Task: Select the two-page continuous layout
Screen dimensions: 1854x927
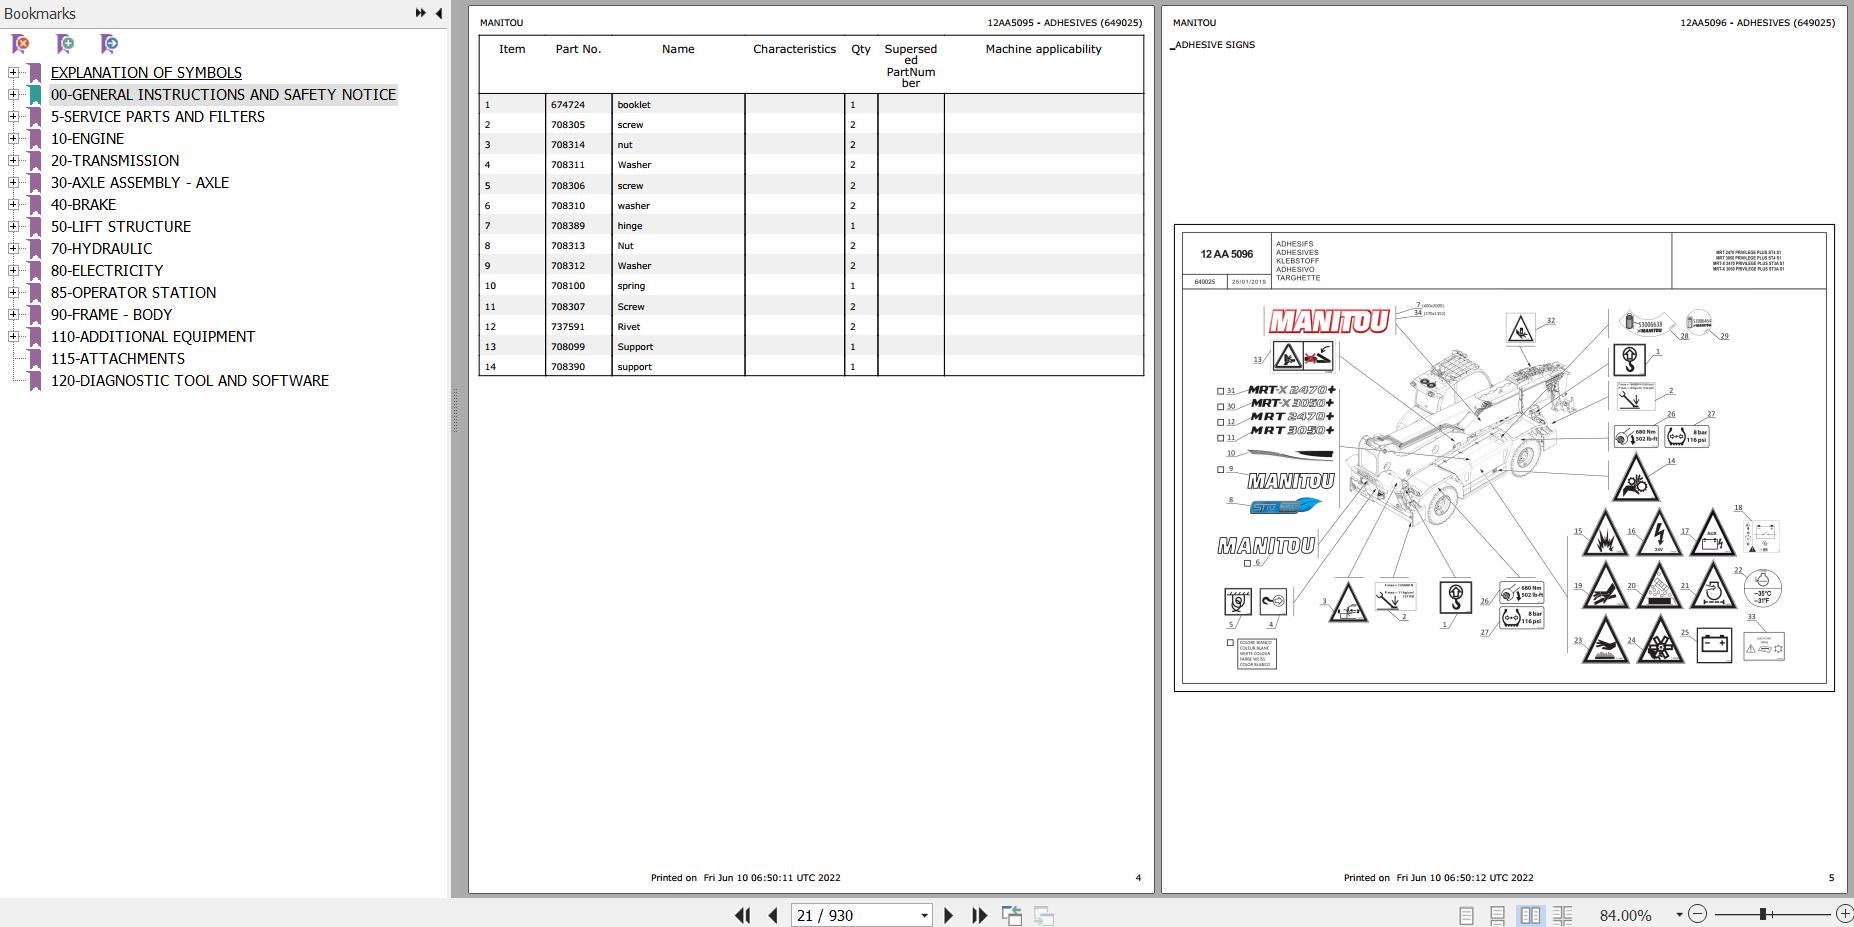Action: (1562, 915)
